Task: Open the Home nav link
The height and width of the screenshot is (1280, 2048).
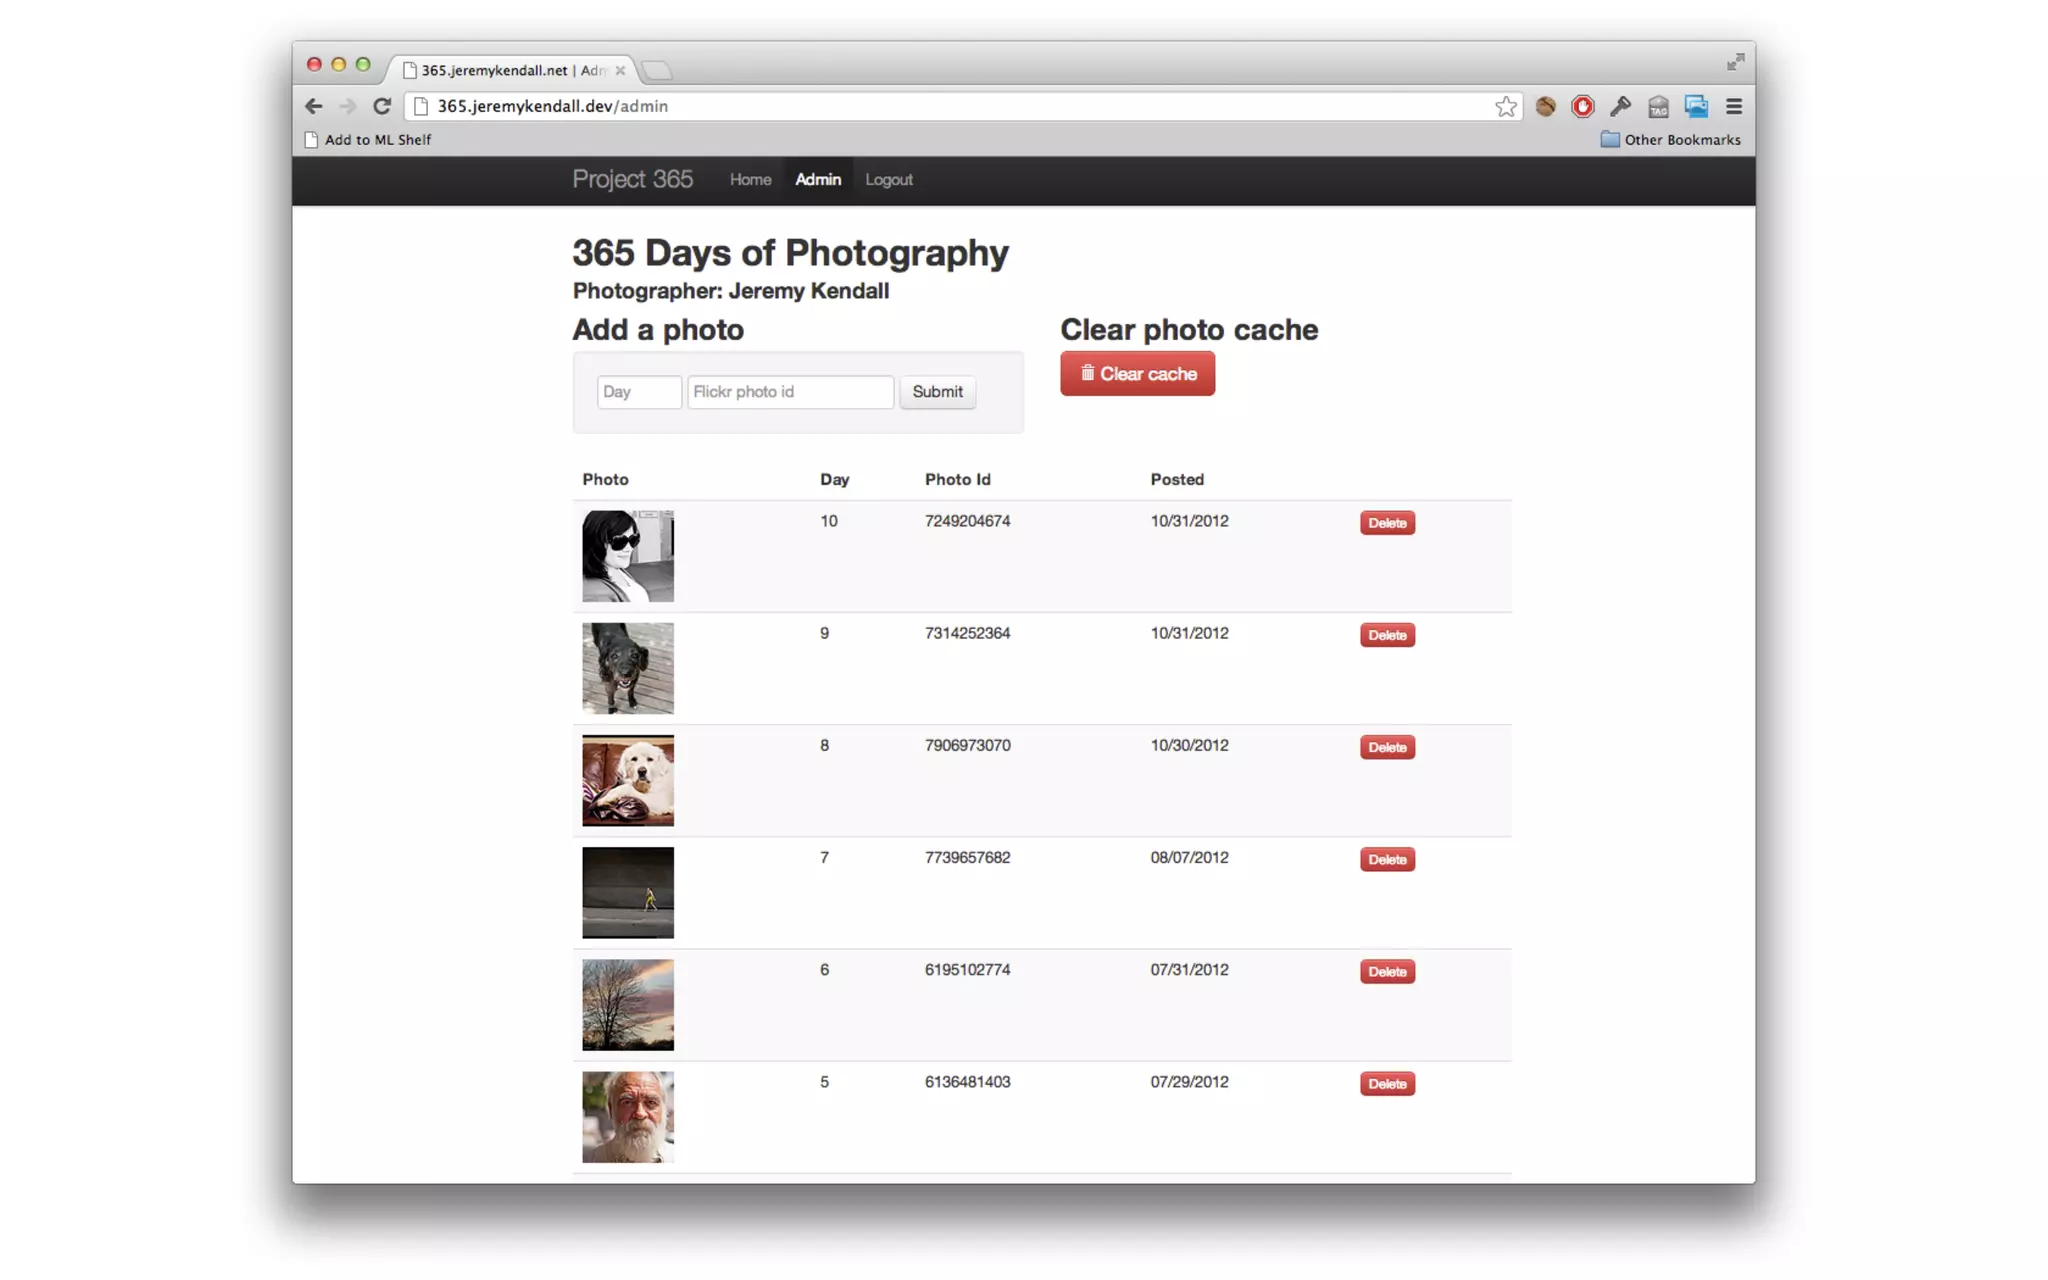Action: [x=750, y=180]
